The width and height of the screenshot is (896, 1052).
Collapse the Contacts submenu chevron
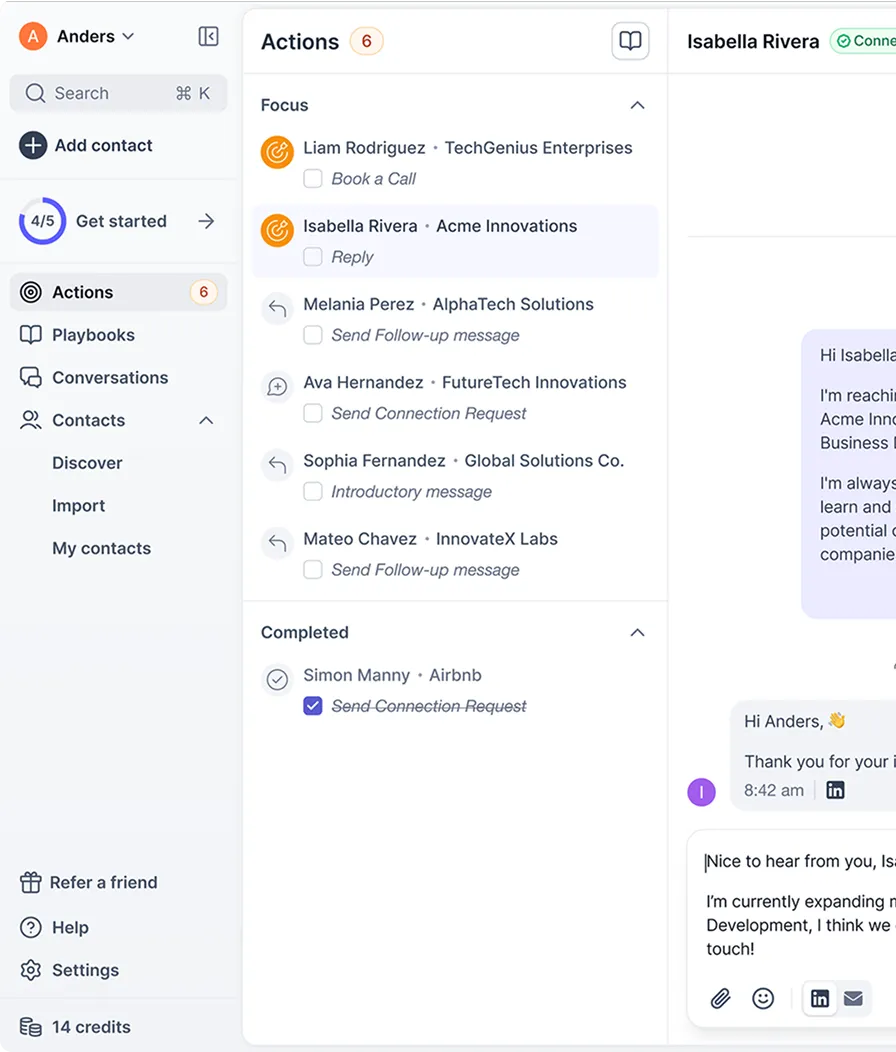point(207,421)
